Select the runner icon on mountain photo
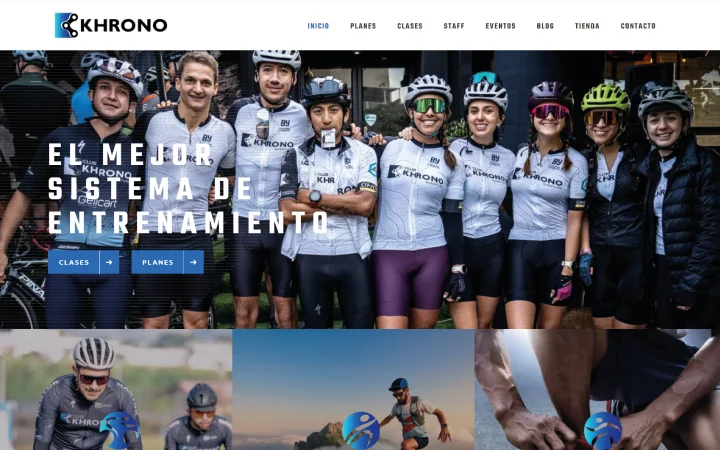The height and width of the screenshot is (450, 720). point(361,430)
